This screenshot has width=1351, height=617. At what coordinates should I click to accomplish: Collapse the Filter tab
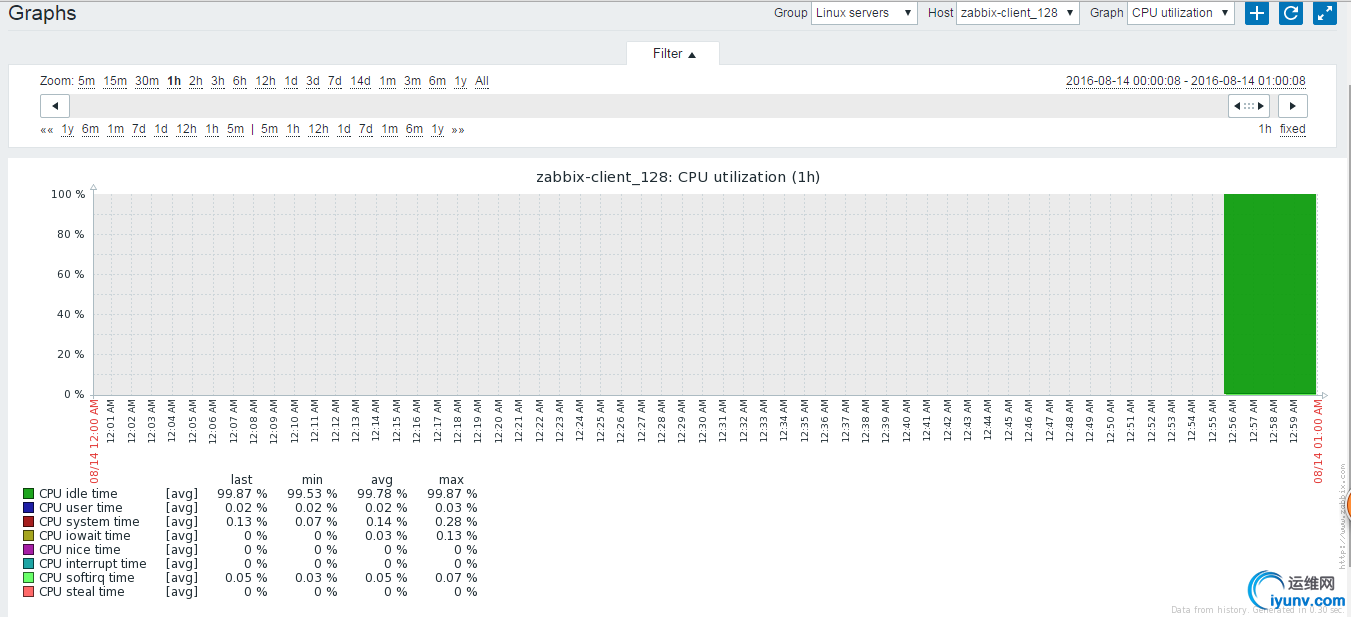point(673,54)
